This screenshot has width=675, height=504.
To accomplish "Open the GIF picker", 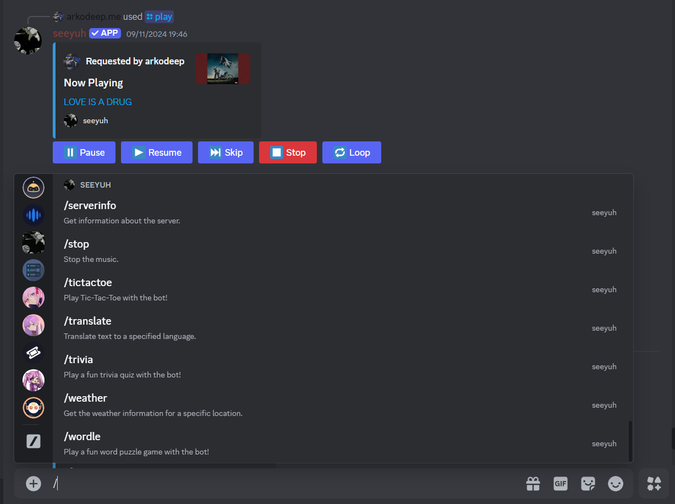I will point(560,483).
